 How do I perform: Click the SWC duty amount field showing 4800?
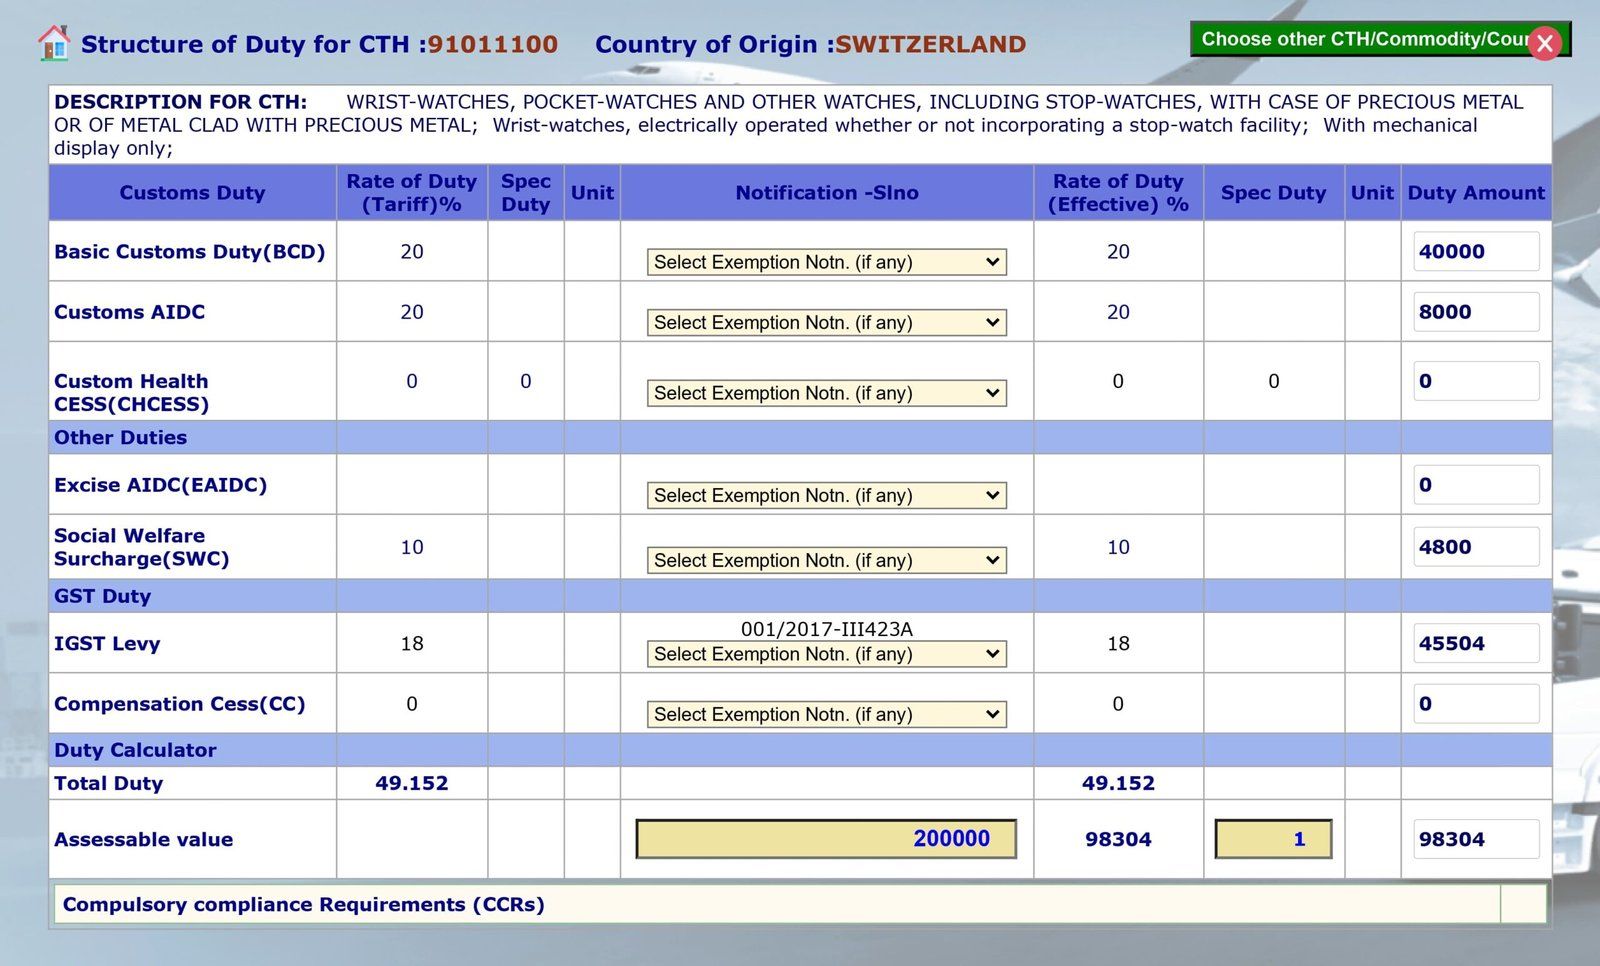click(x=1476, y=546)
